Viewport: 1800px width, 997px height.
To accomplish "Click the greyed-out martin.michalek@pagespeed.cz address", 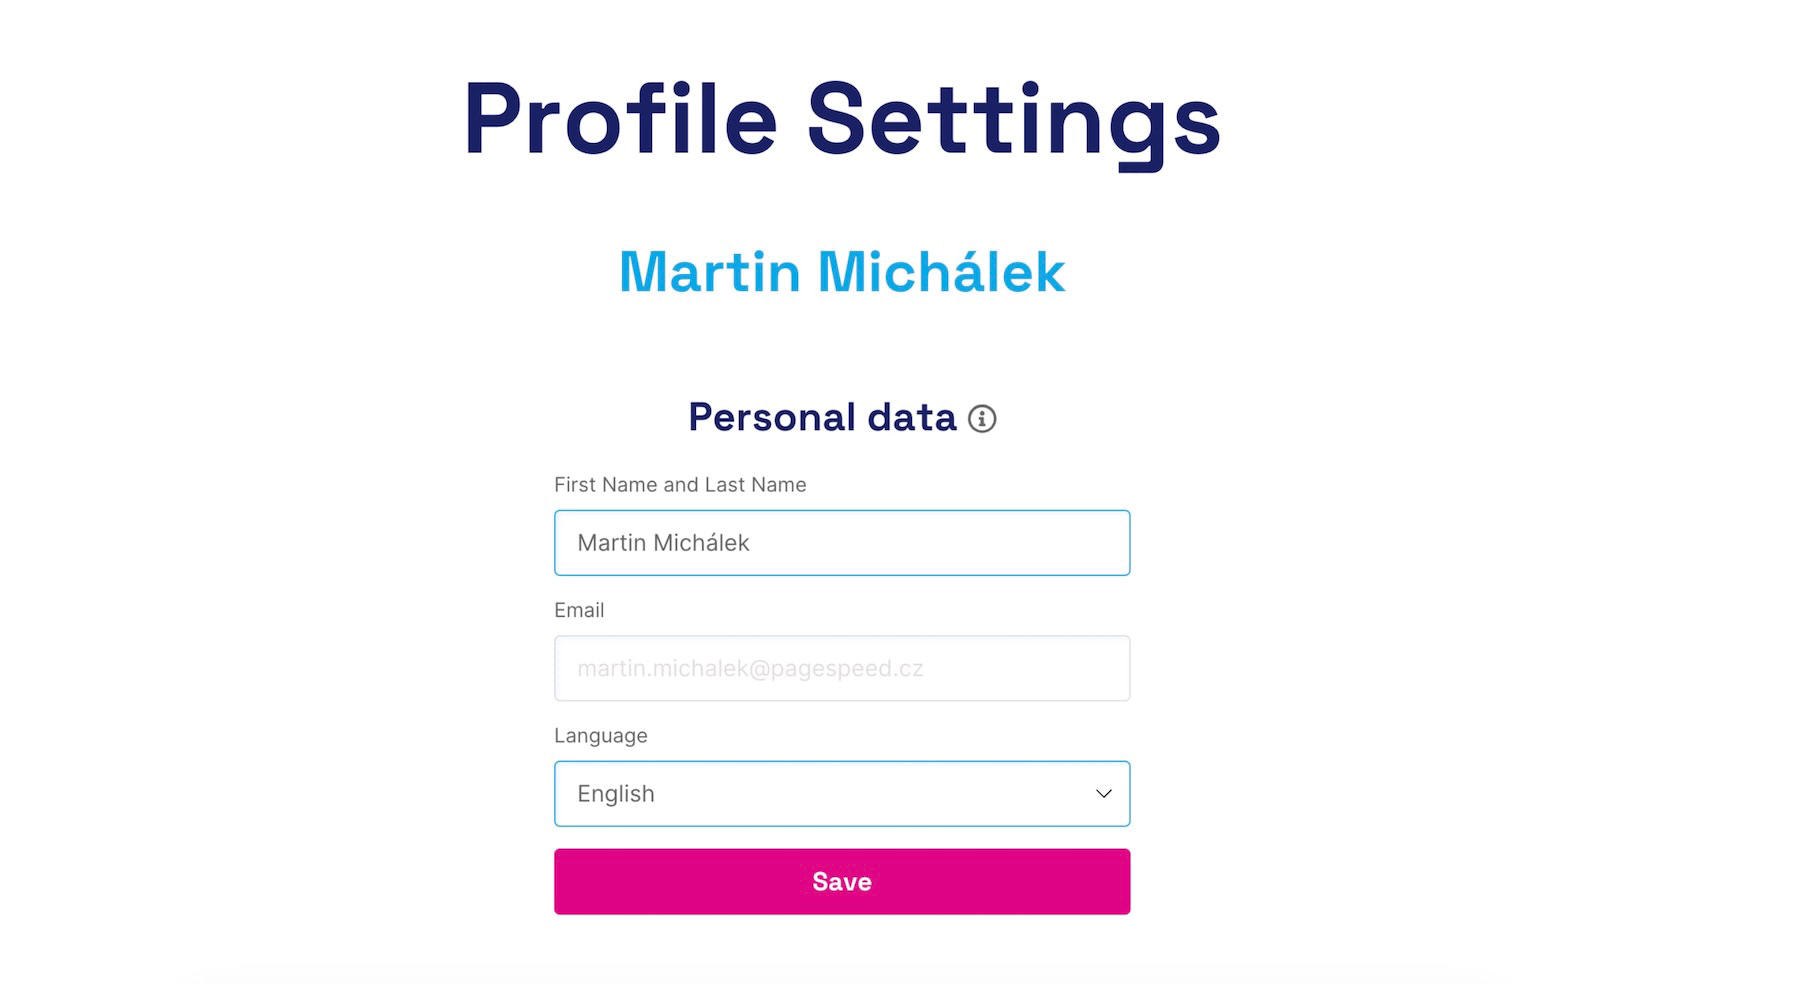I will coord(750,668).
